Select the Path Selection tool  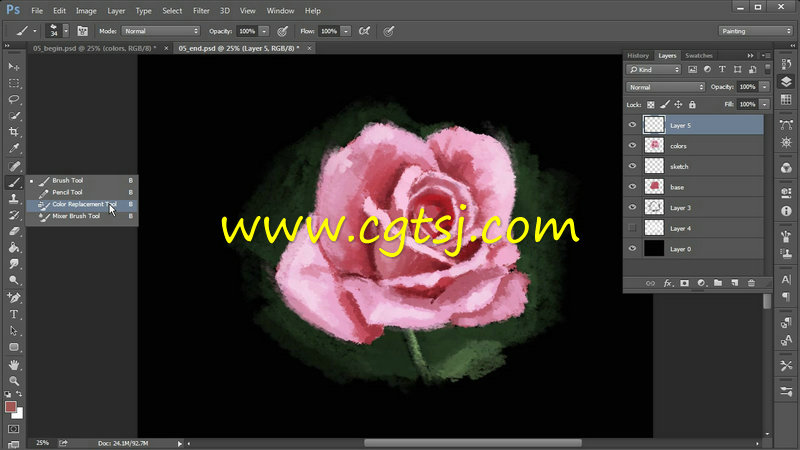coord(14,331)
